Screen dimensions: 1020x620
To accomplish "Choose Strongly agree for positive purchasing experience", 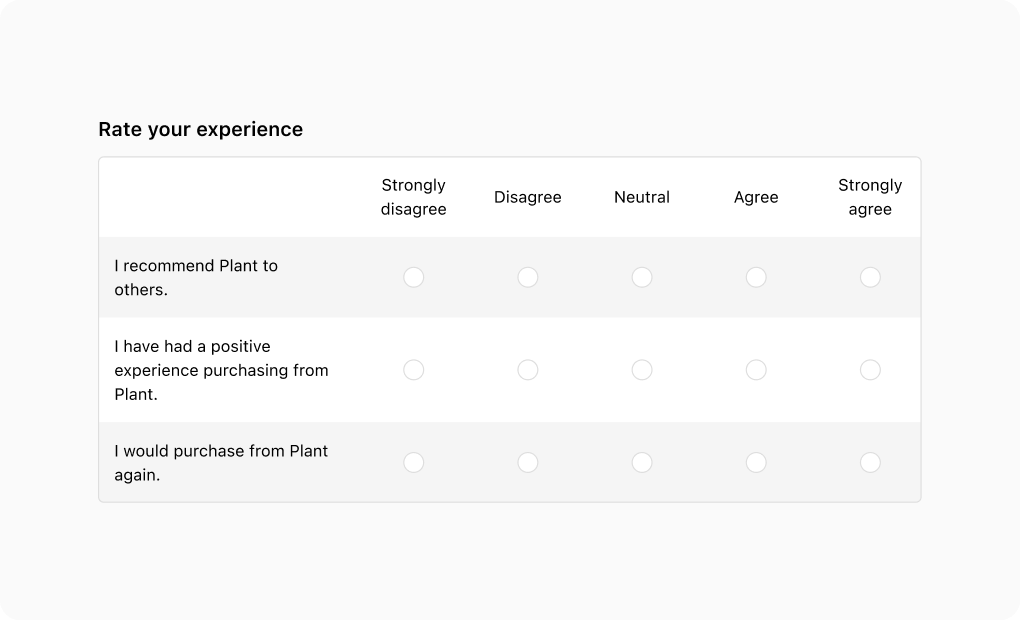I will pos(870,370).
